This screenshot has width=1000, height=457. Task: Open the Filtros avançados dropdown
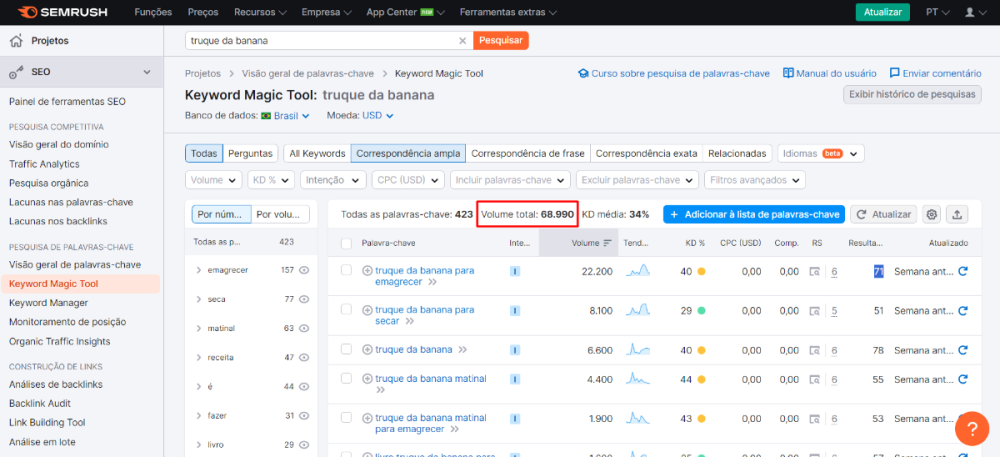(x=754, y=180)
